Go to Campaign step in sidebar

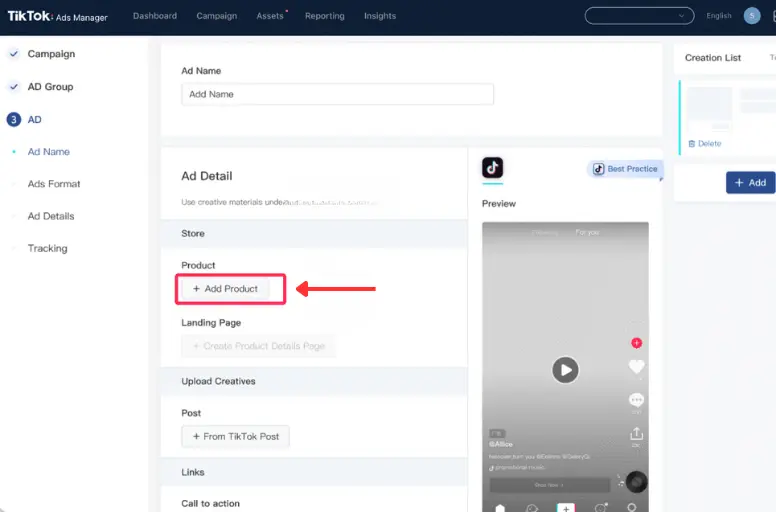[x=51, y=54]
